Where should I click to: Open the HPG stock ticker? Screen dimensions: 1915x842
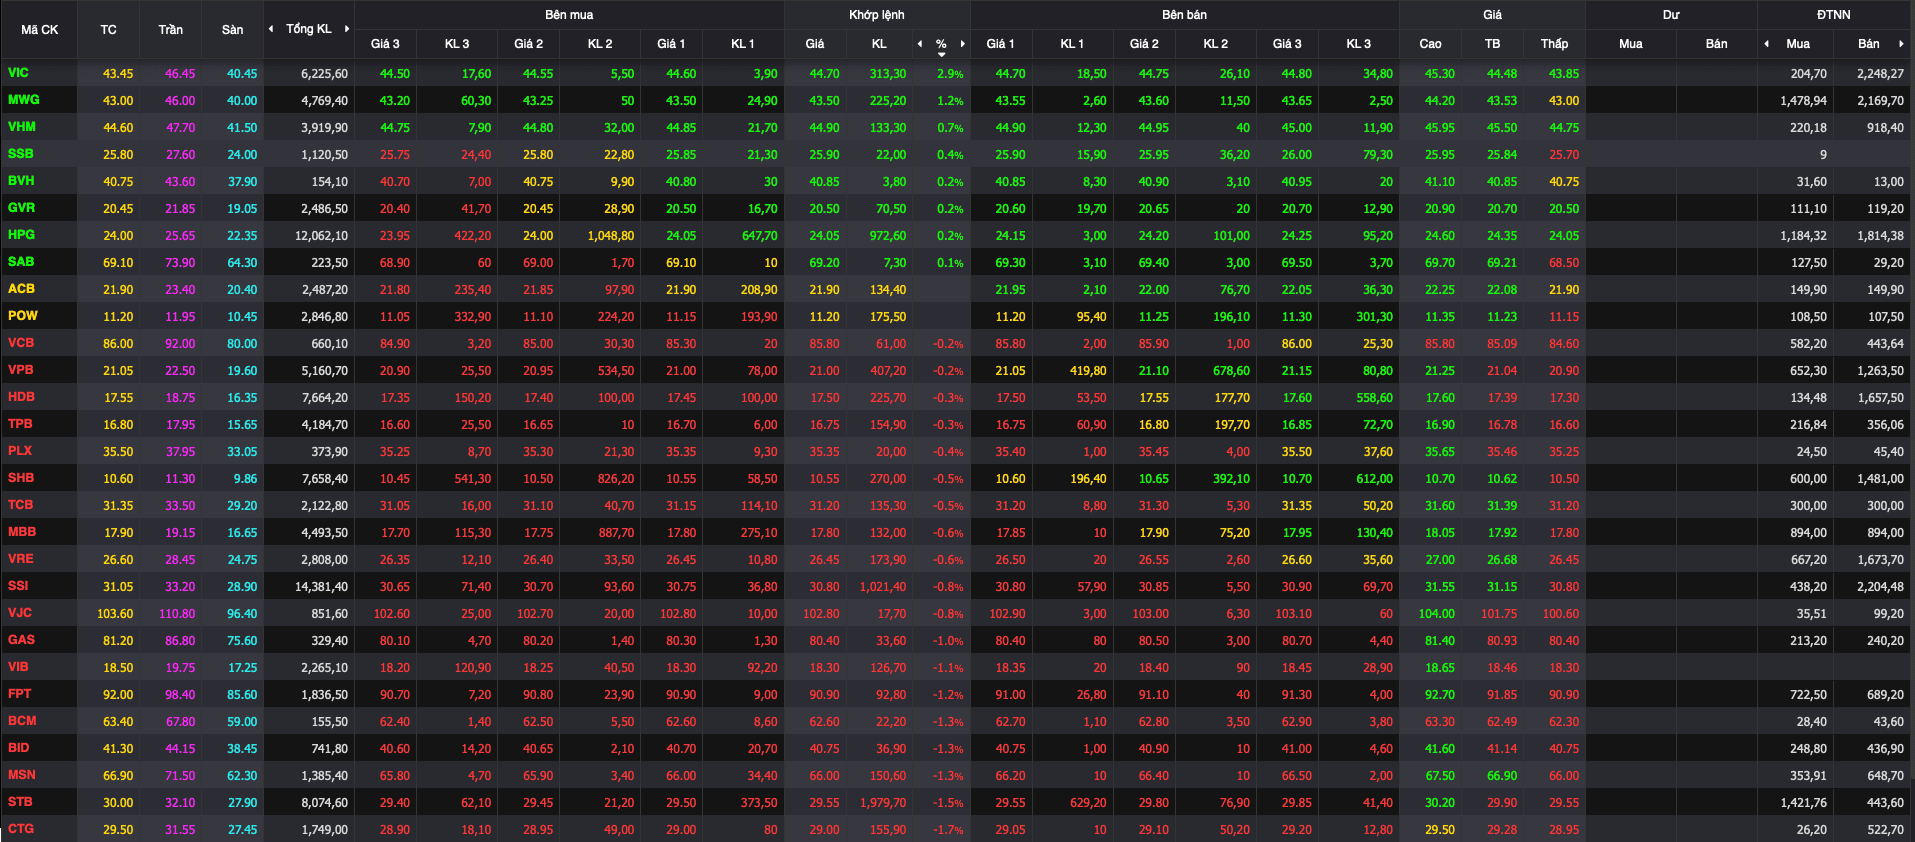tap(21, 235)
